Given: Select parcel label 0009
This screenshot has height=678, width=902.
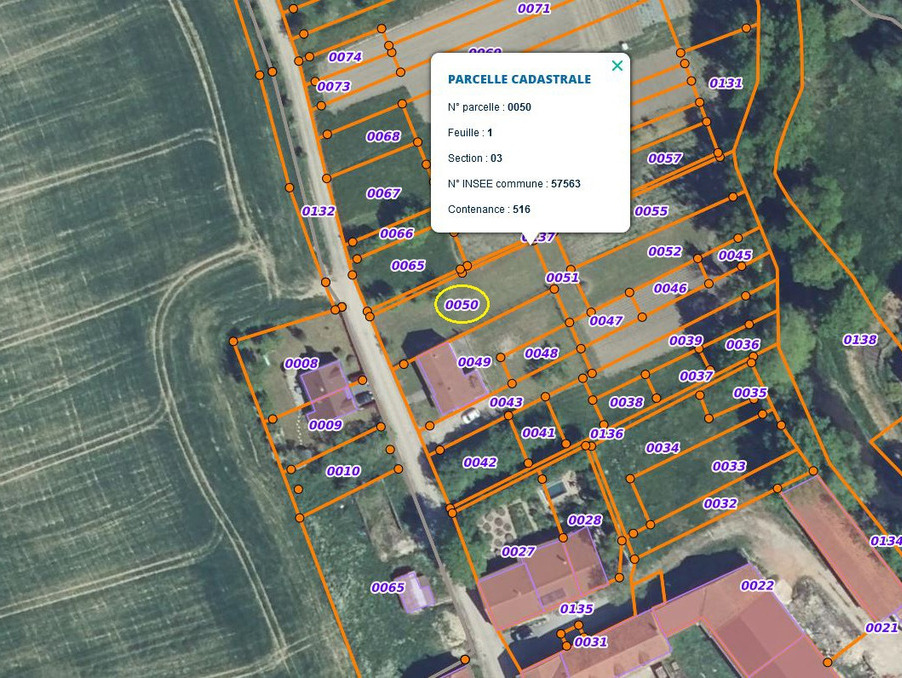Looking at the screenshot, I should point(325,425).
